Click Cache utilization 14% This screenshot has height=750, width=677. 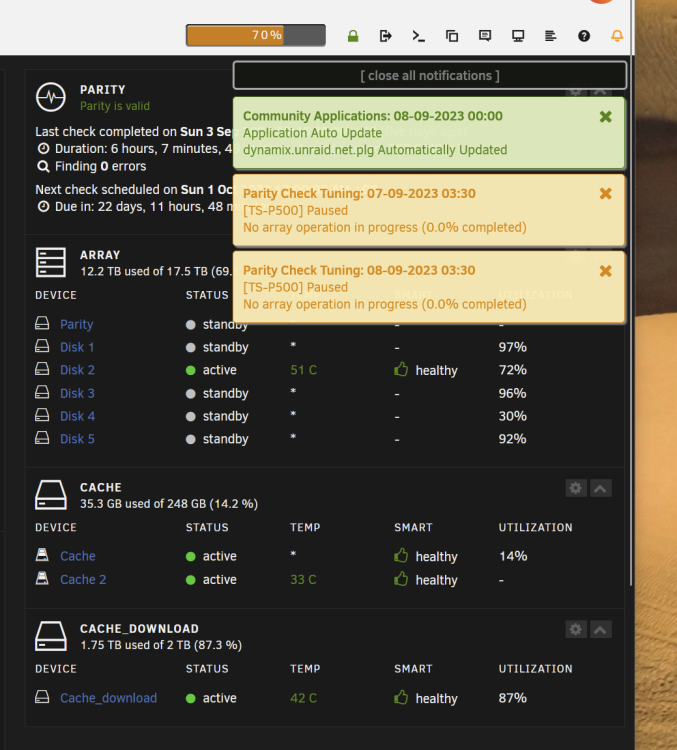[513, 556]
